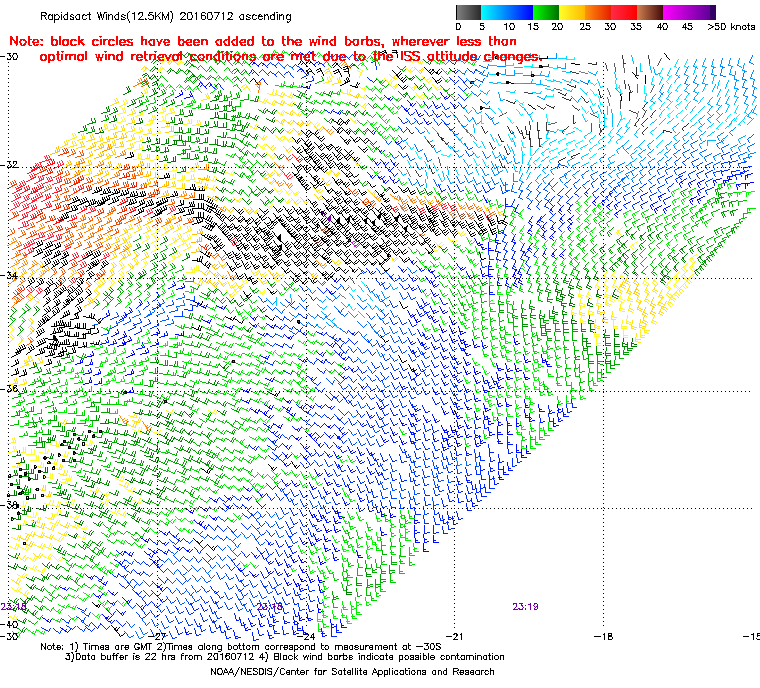Click the green 15–20 knots legend segment
The width and height of the screenshot is (760, 688).
[x=546, y=12]
